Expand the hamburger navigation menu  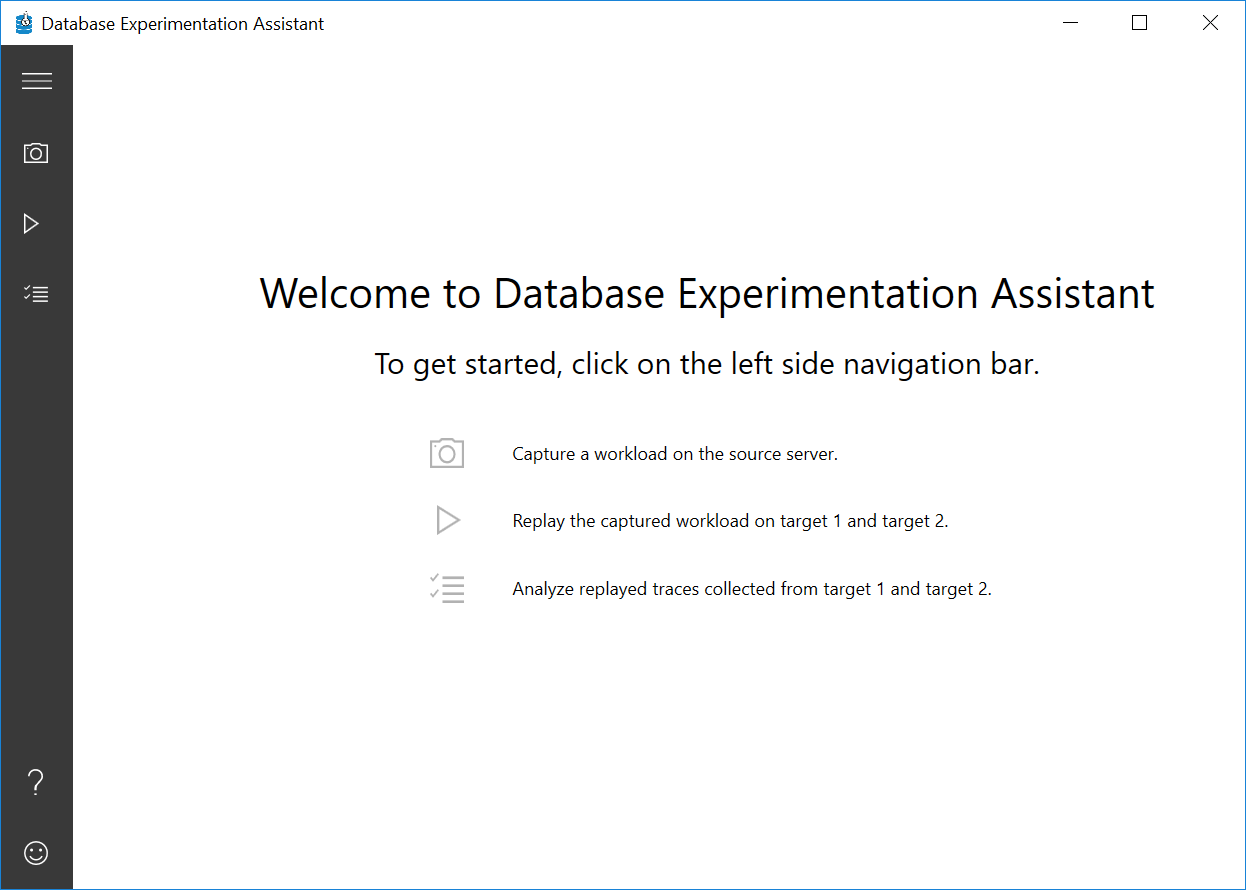37,81
